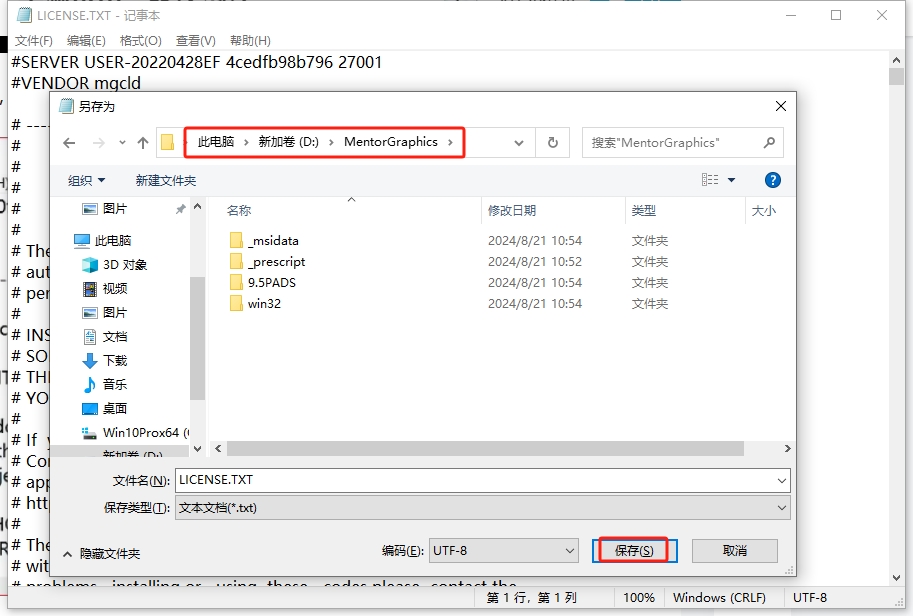Open Help with the question icon
Screen dimensions: 913x616
pyautogui.click(x=773, y=180)
